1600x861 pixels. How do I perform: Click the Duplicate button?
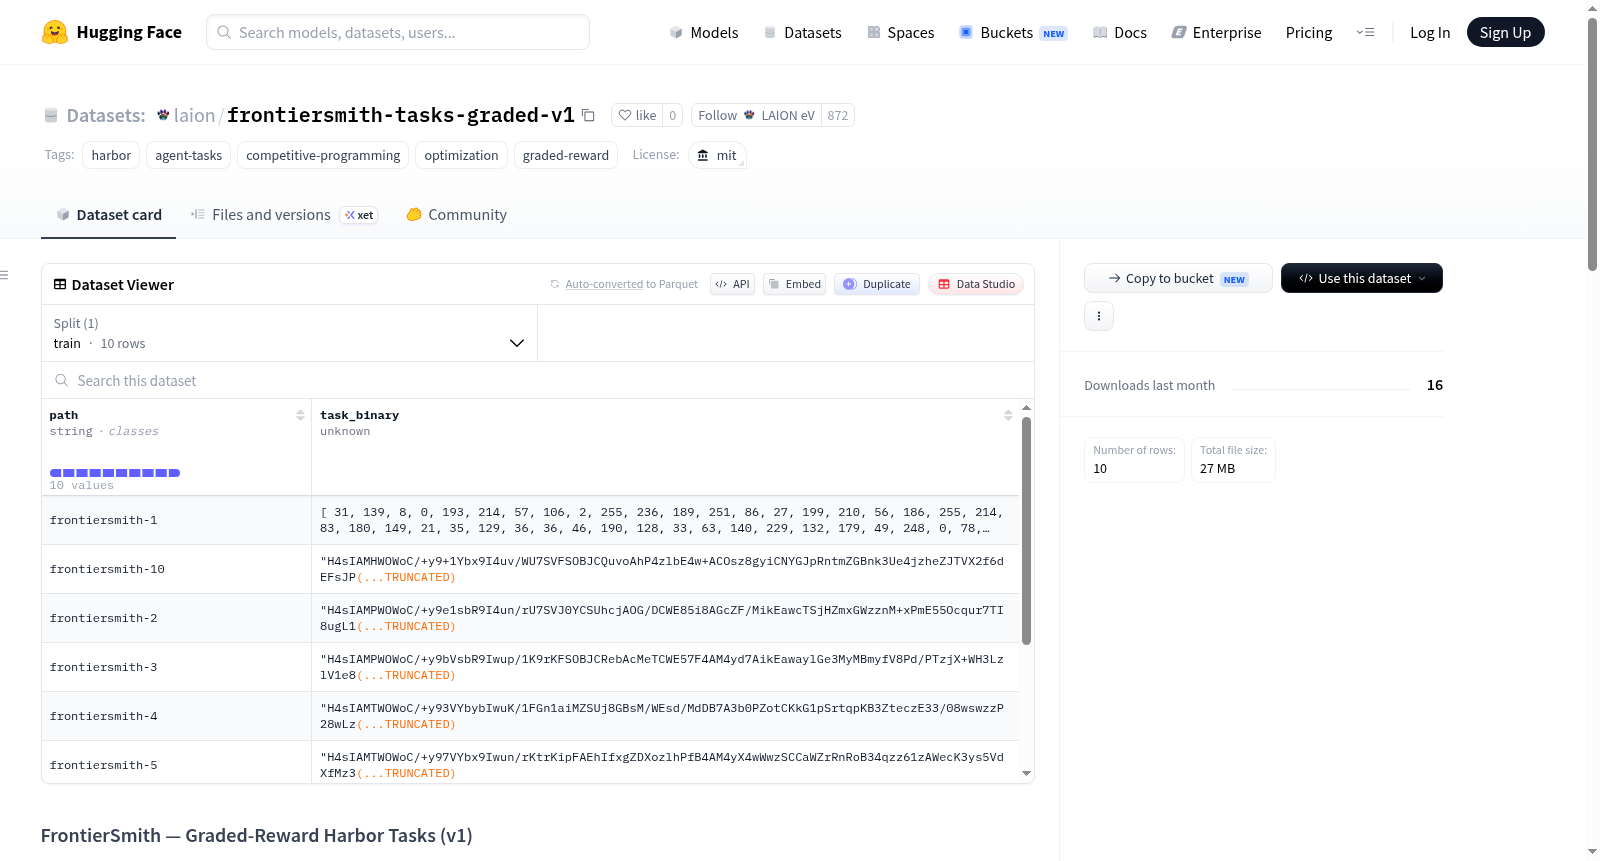(x=877, y=284)
